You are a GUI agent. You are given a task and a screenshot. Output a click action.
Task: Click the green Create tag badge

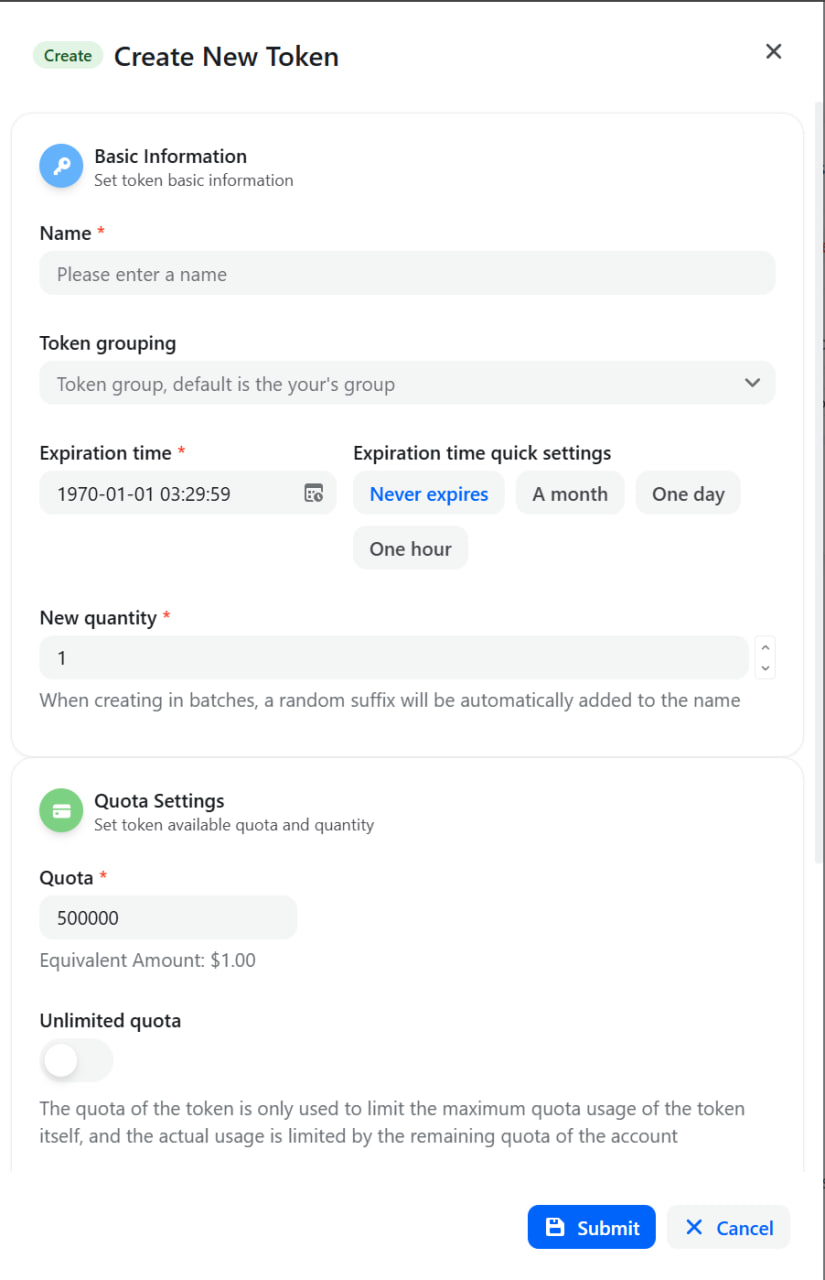click(x=68, y=56)
